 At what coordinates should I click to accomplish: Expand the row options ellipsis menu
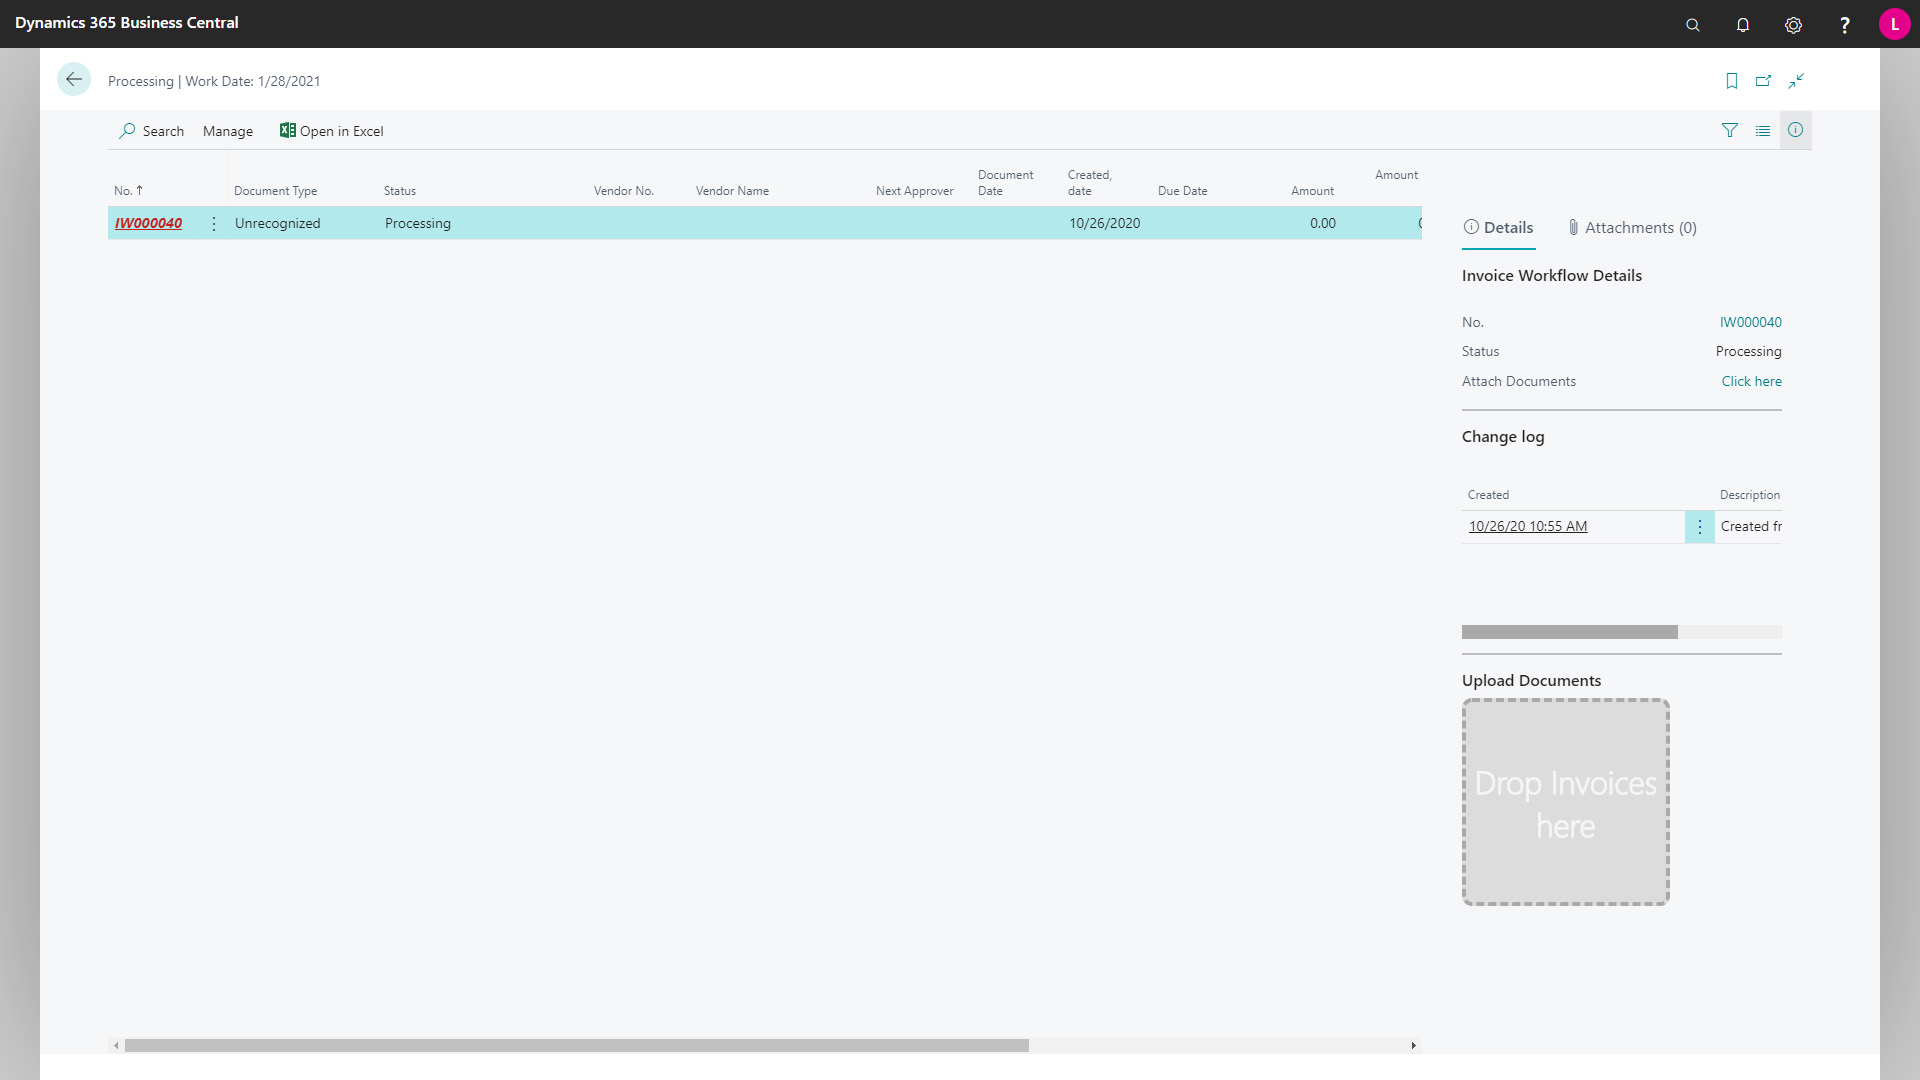[215, 223]
